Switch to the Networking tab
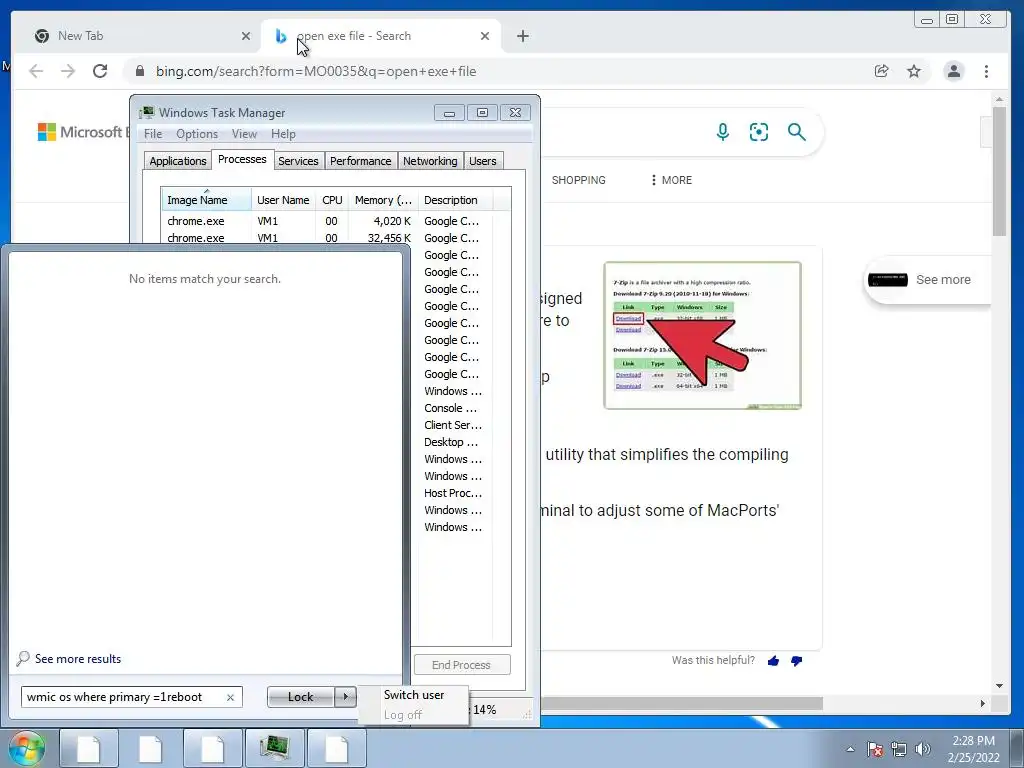The height and width of the screenshot is (768, 1024). [430, 161]
